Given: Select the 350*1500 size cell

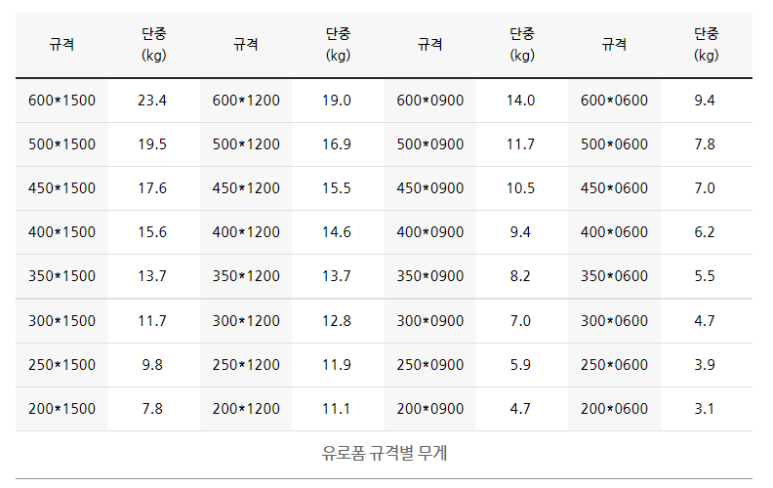Looking at the screenshot, I should pos(62,276).
